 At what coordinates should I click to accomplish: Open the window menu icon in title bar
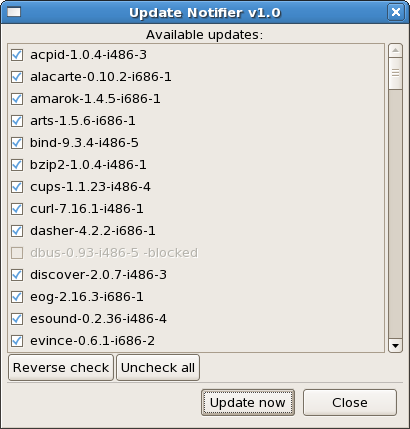pos(14,12)
